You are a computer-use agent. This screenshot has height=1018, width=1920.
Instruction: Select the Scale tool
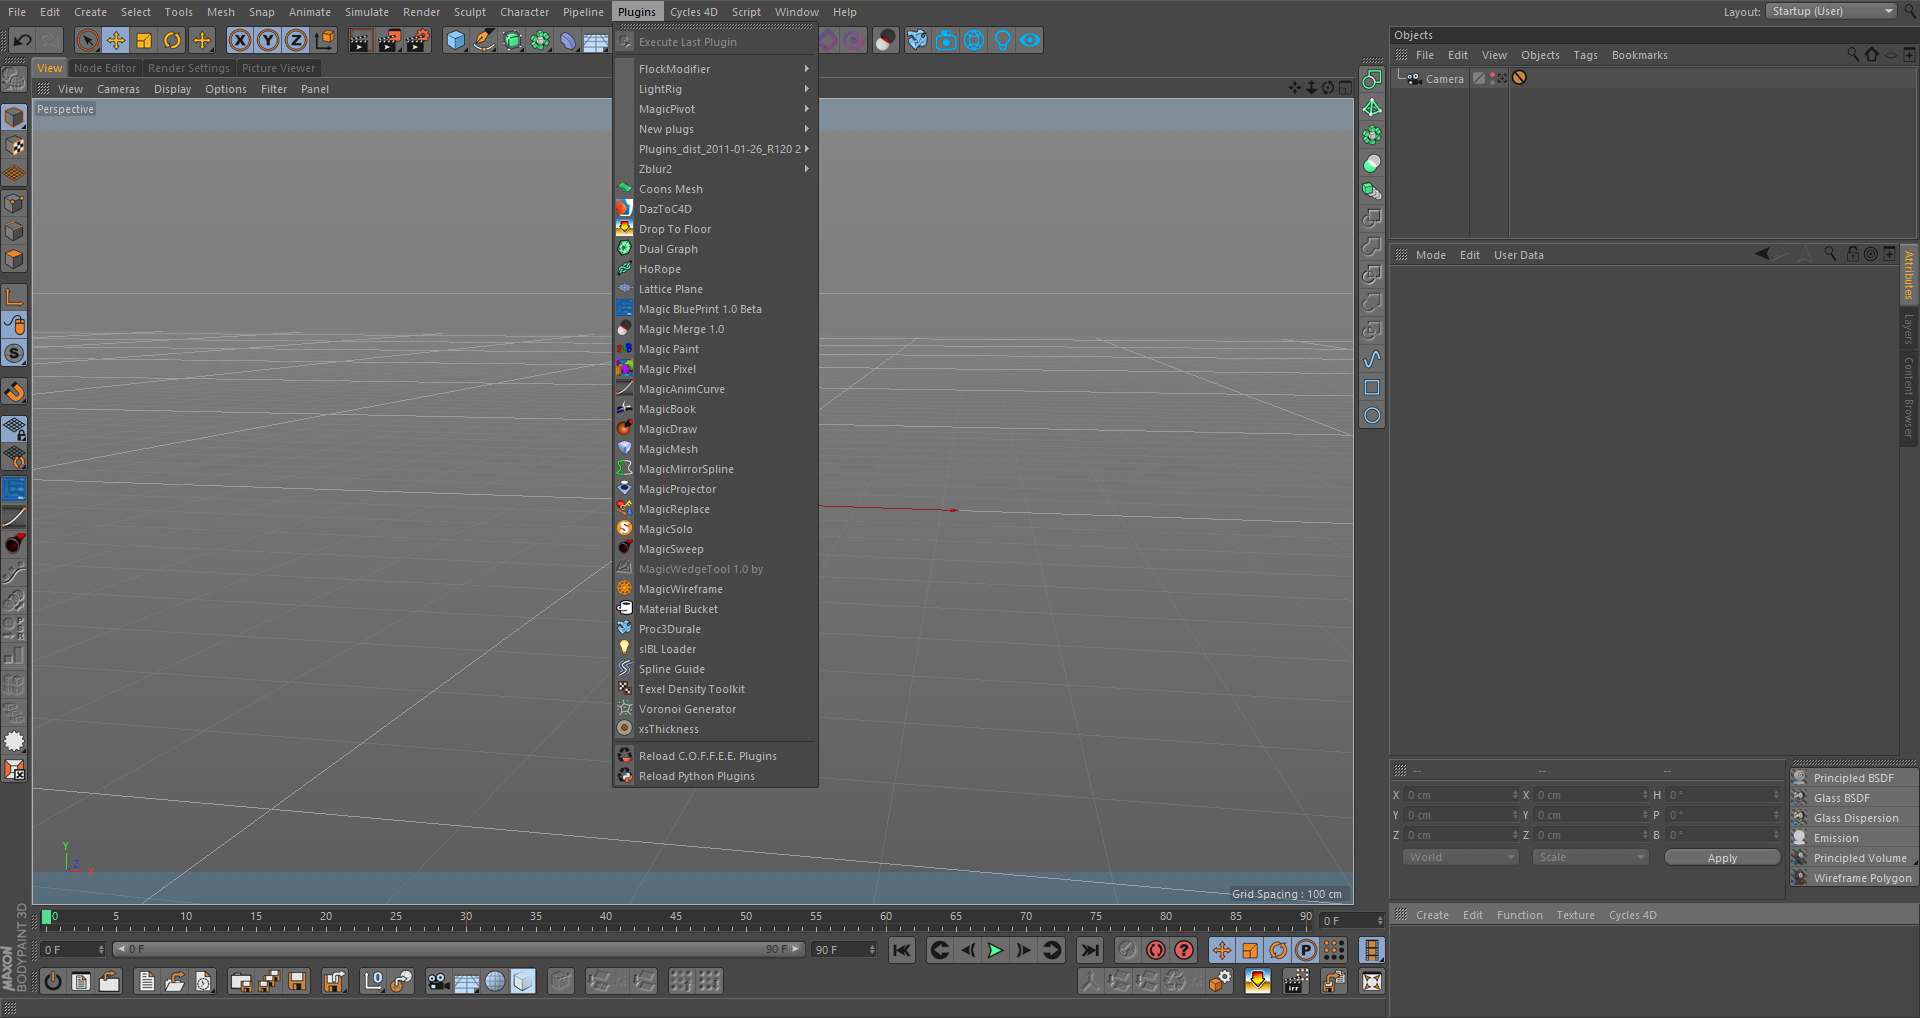tap(144, 40)
